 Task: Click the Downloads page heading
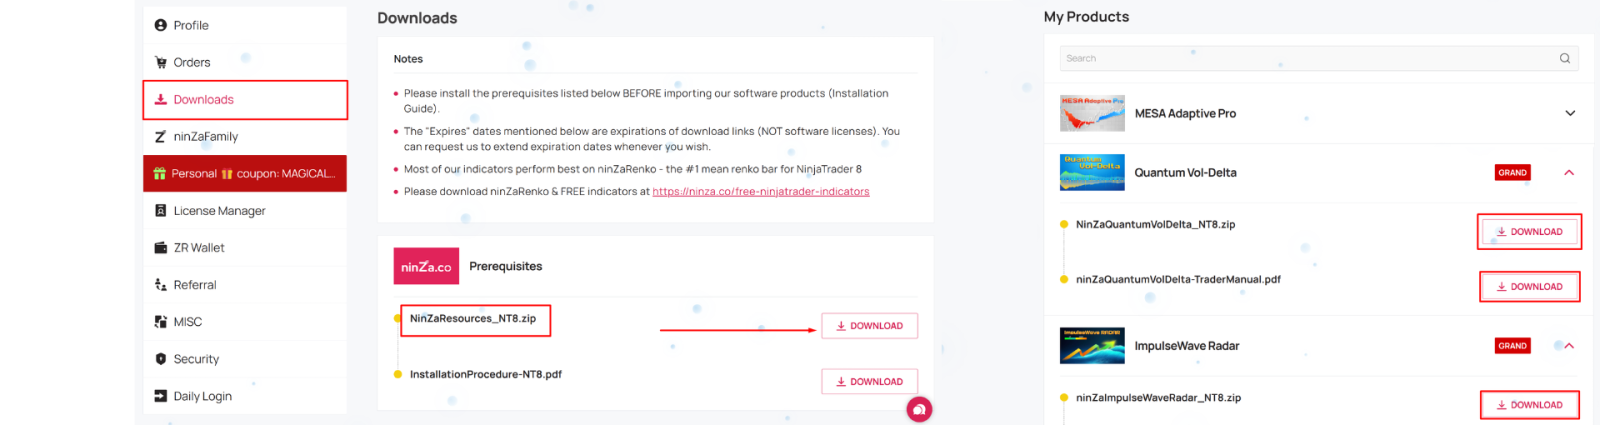(417, 18)
